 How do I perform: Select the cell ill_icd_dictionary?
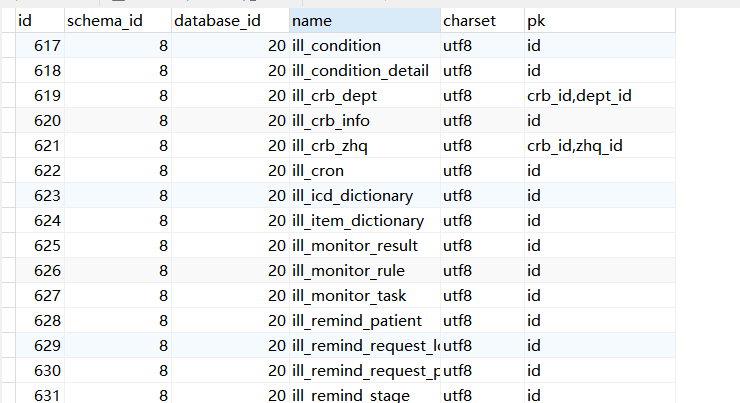click(365, 196)
